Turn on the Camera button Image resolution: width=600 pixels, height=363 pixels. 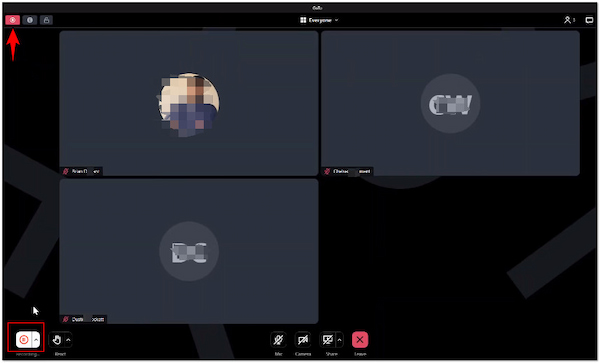click(303, 339)
